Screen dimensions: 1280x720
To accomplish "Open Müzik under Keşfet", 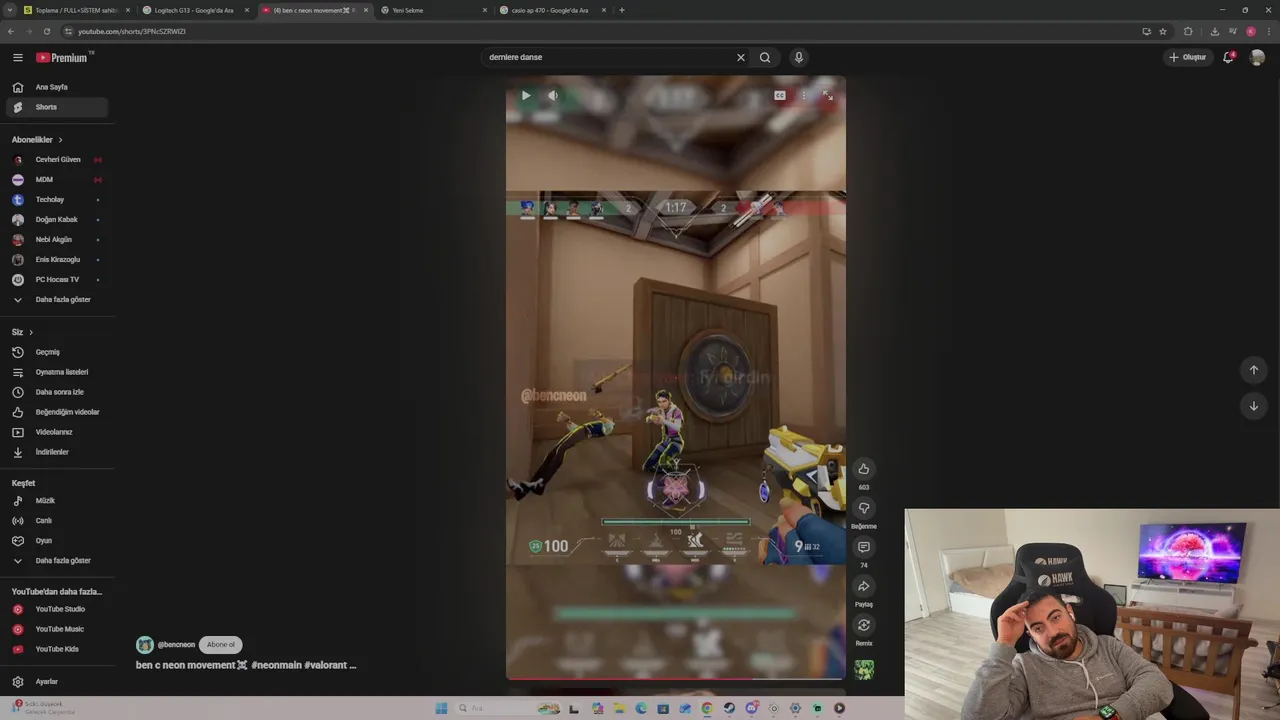I will 58,501.
